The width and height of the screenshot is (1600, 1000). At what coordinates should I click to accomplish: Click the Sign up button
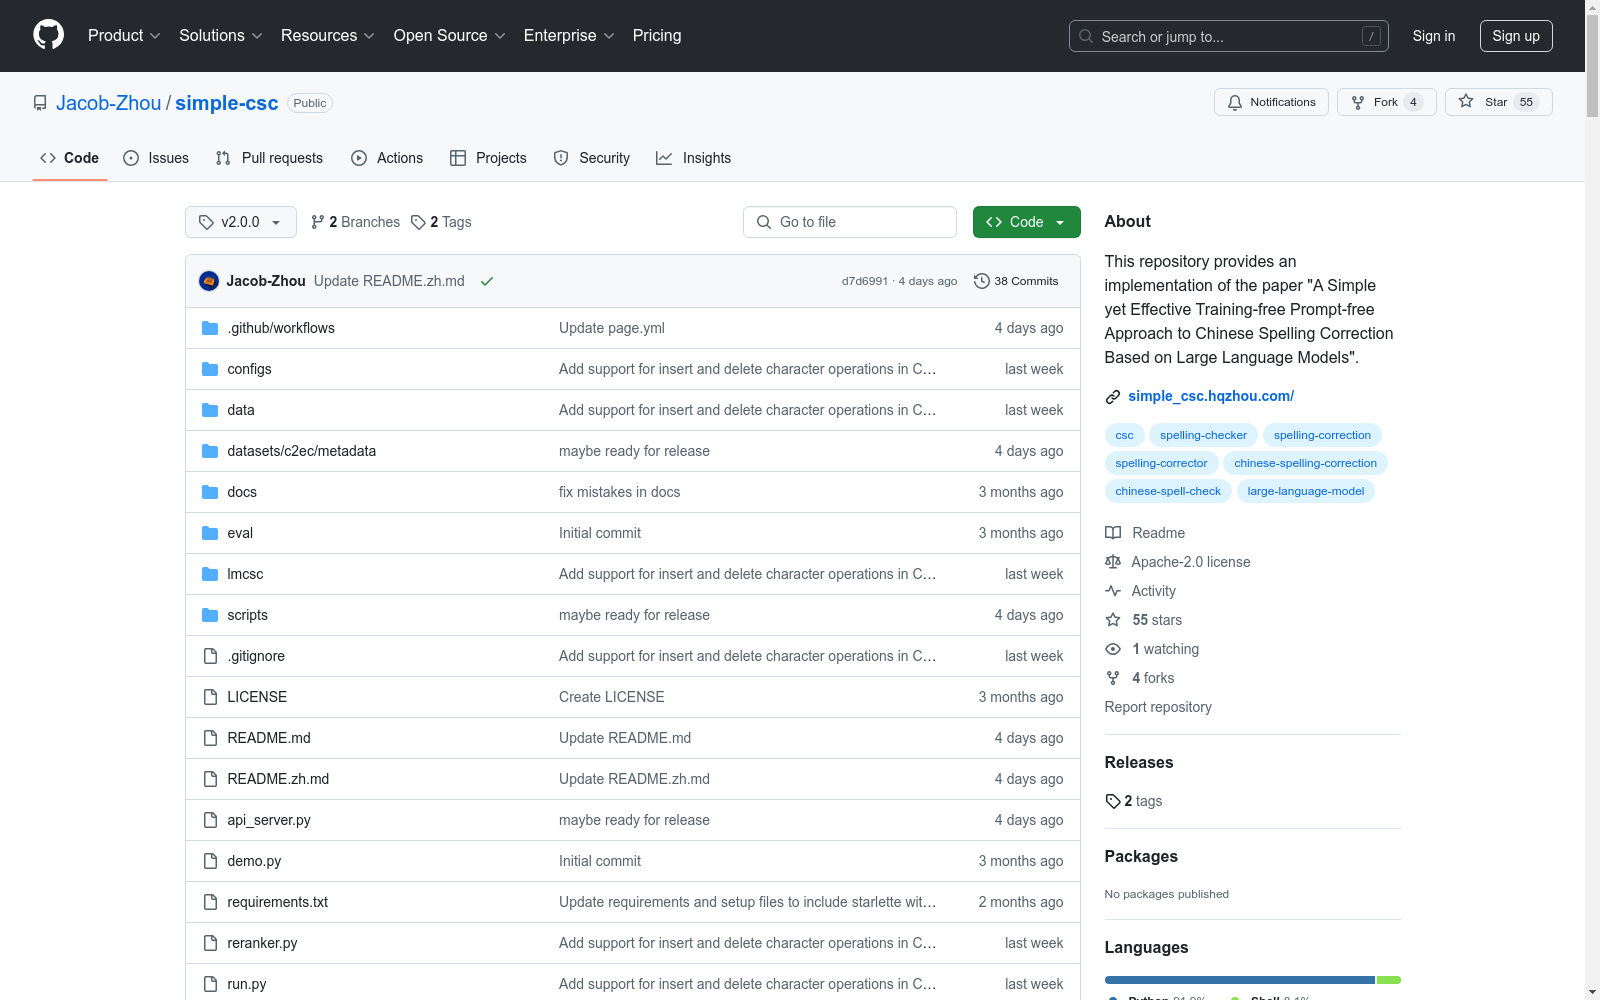point(1516,36)
